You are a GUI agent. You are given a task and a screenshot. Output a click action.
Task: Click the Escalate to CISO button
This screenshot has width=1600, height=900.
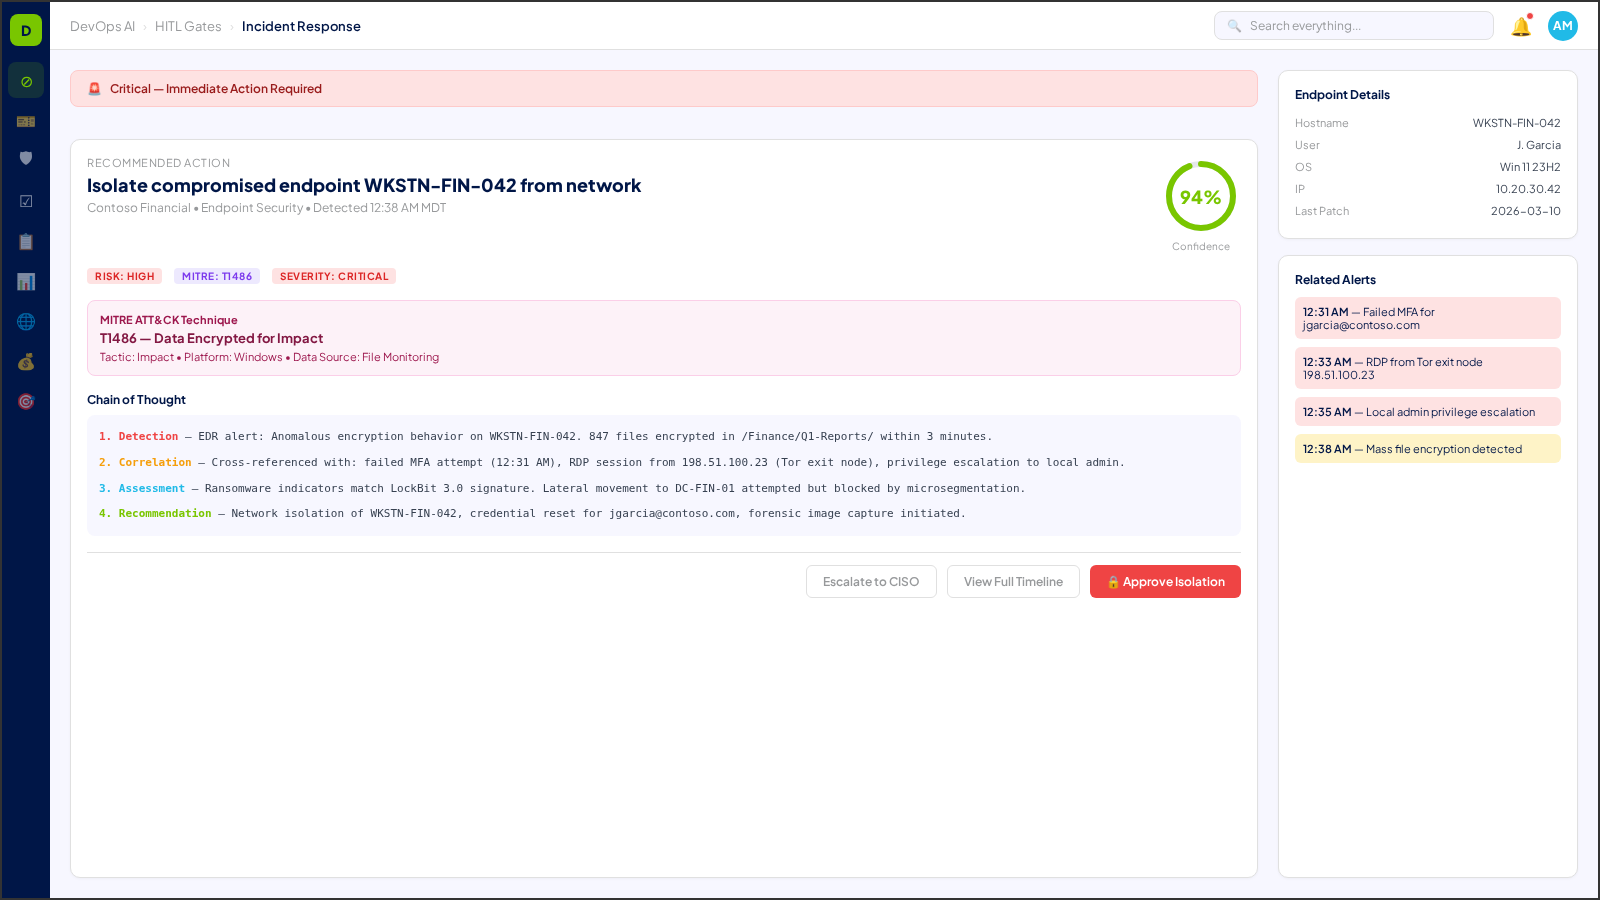[870, 581]
